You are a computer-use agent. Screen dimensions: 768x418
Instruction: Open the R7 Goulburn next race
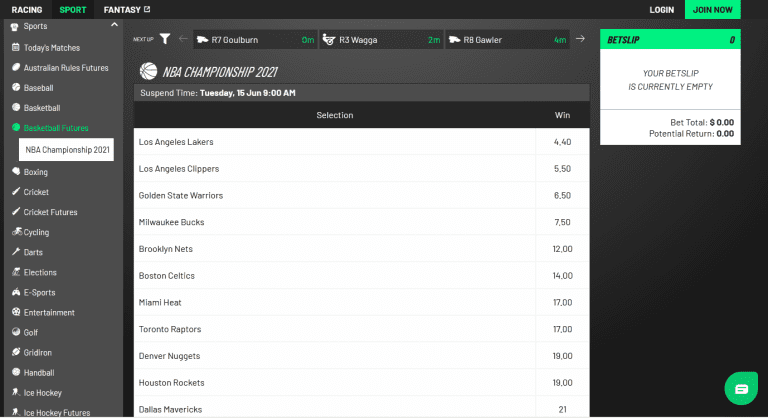coord(255,40)
